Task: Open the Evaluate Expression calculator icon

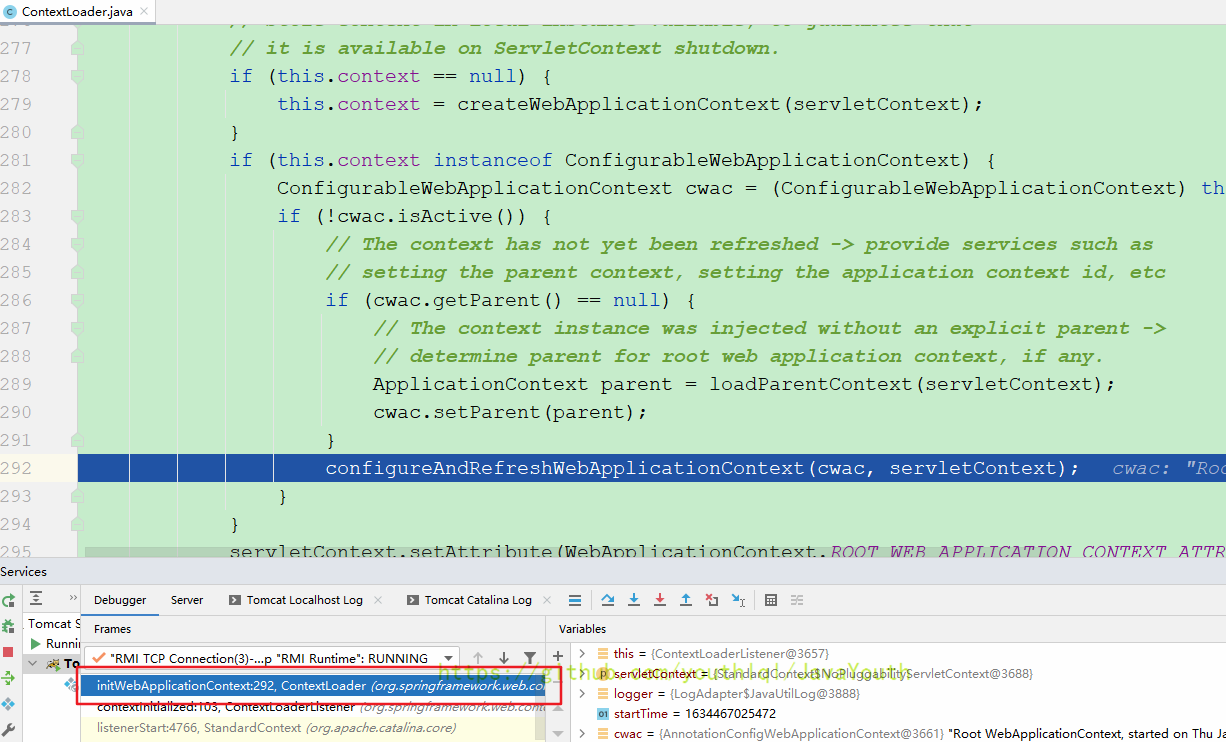Action: pos(771,600)
